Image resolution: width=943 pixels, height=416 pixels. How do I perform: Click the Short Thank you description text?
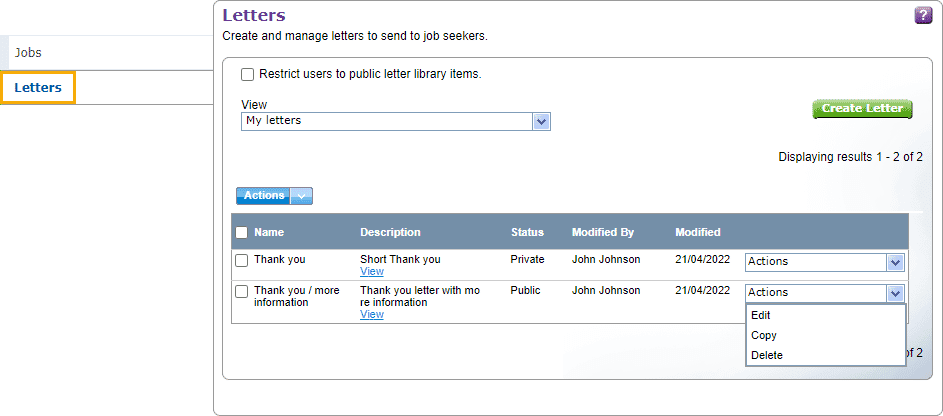400,260
